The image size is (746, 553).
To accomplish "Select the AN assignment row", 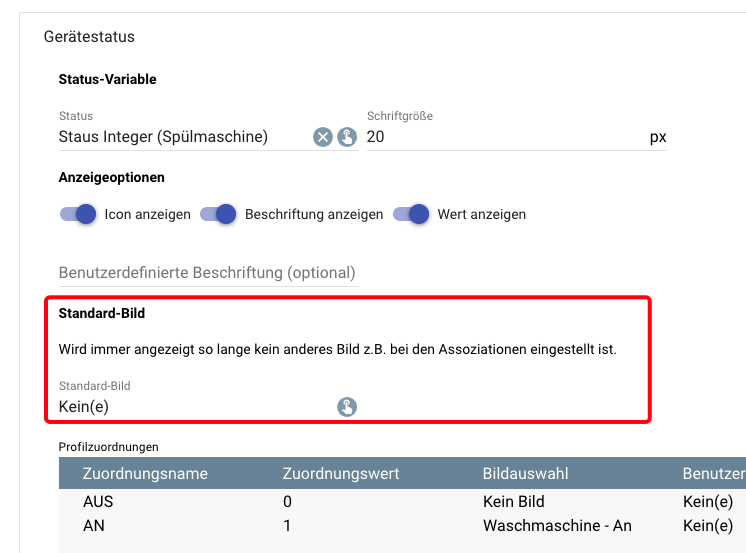I will 96,525.
